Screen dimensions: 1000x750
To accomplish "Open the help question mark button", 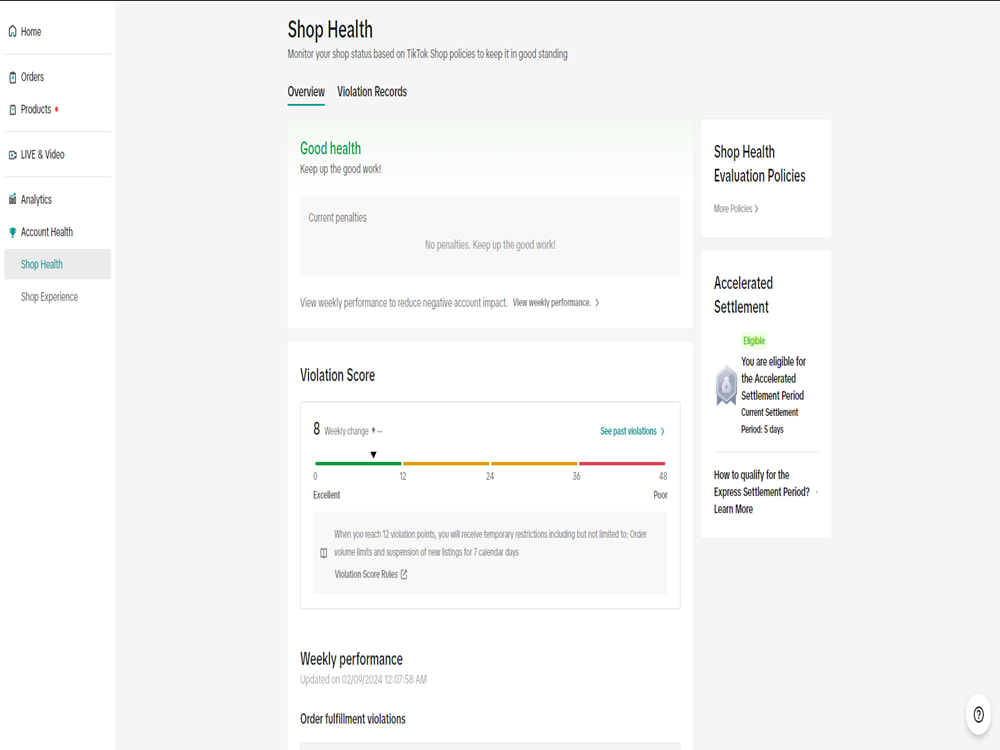I will pos(978,714).
